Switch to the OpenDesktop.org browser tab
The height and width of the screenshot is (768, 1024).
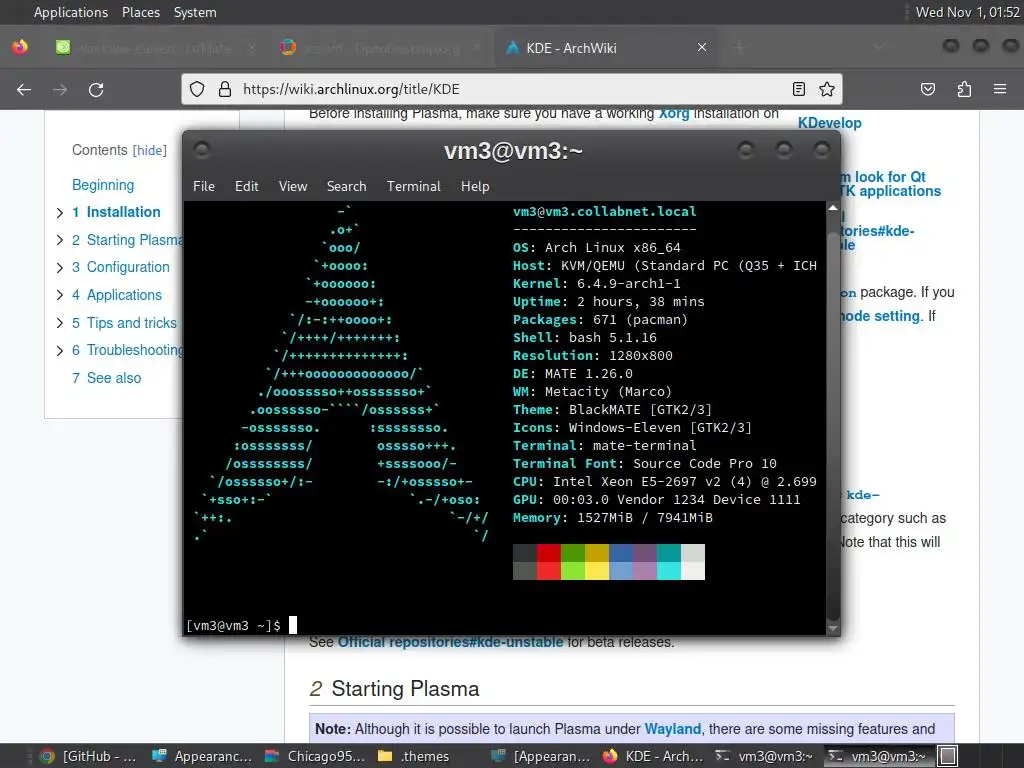[x=381, y=47]
